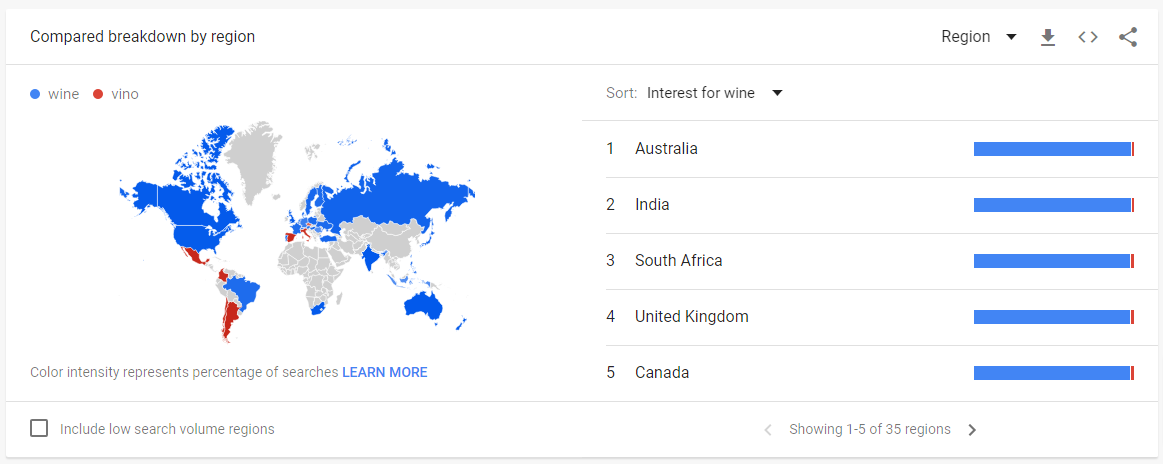Select Australia in the region list
Viewport: 1163px width, 464px height.
[x=666, y=149]
